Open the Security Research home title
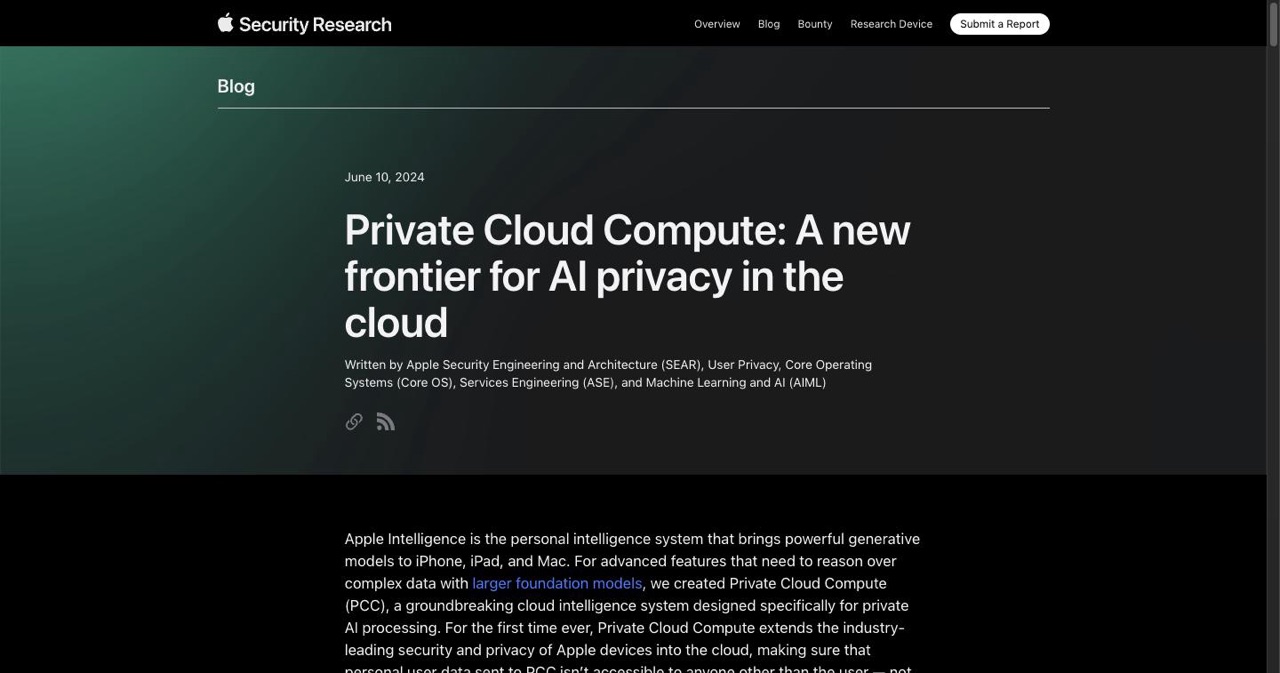Image resolution: width=1280 pixels, height=673 pixels. pos(315,24)
